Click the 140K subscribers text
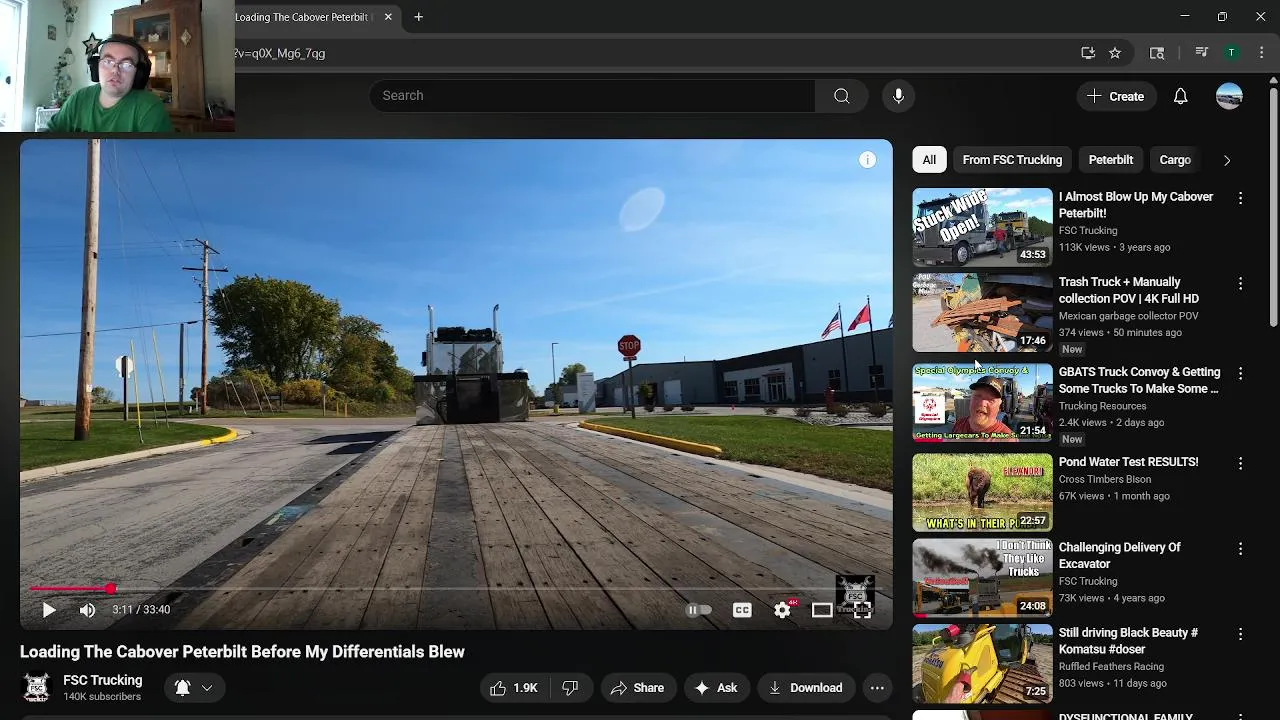The width and height of the screenshot is (1280, 720). (102, 697)
